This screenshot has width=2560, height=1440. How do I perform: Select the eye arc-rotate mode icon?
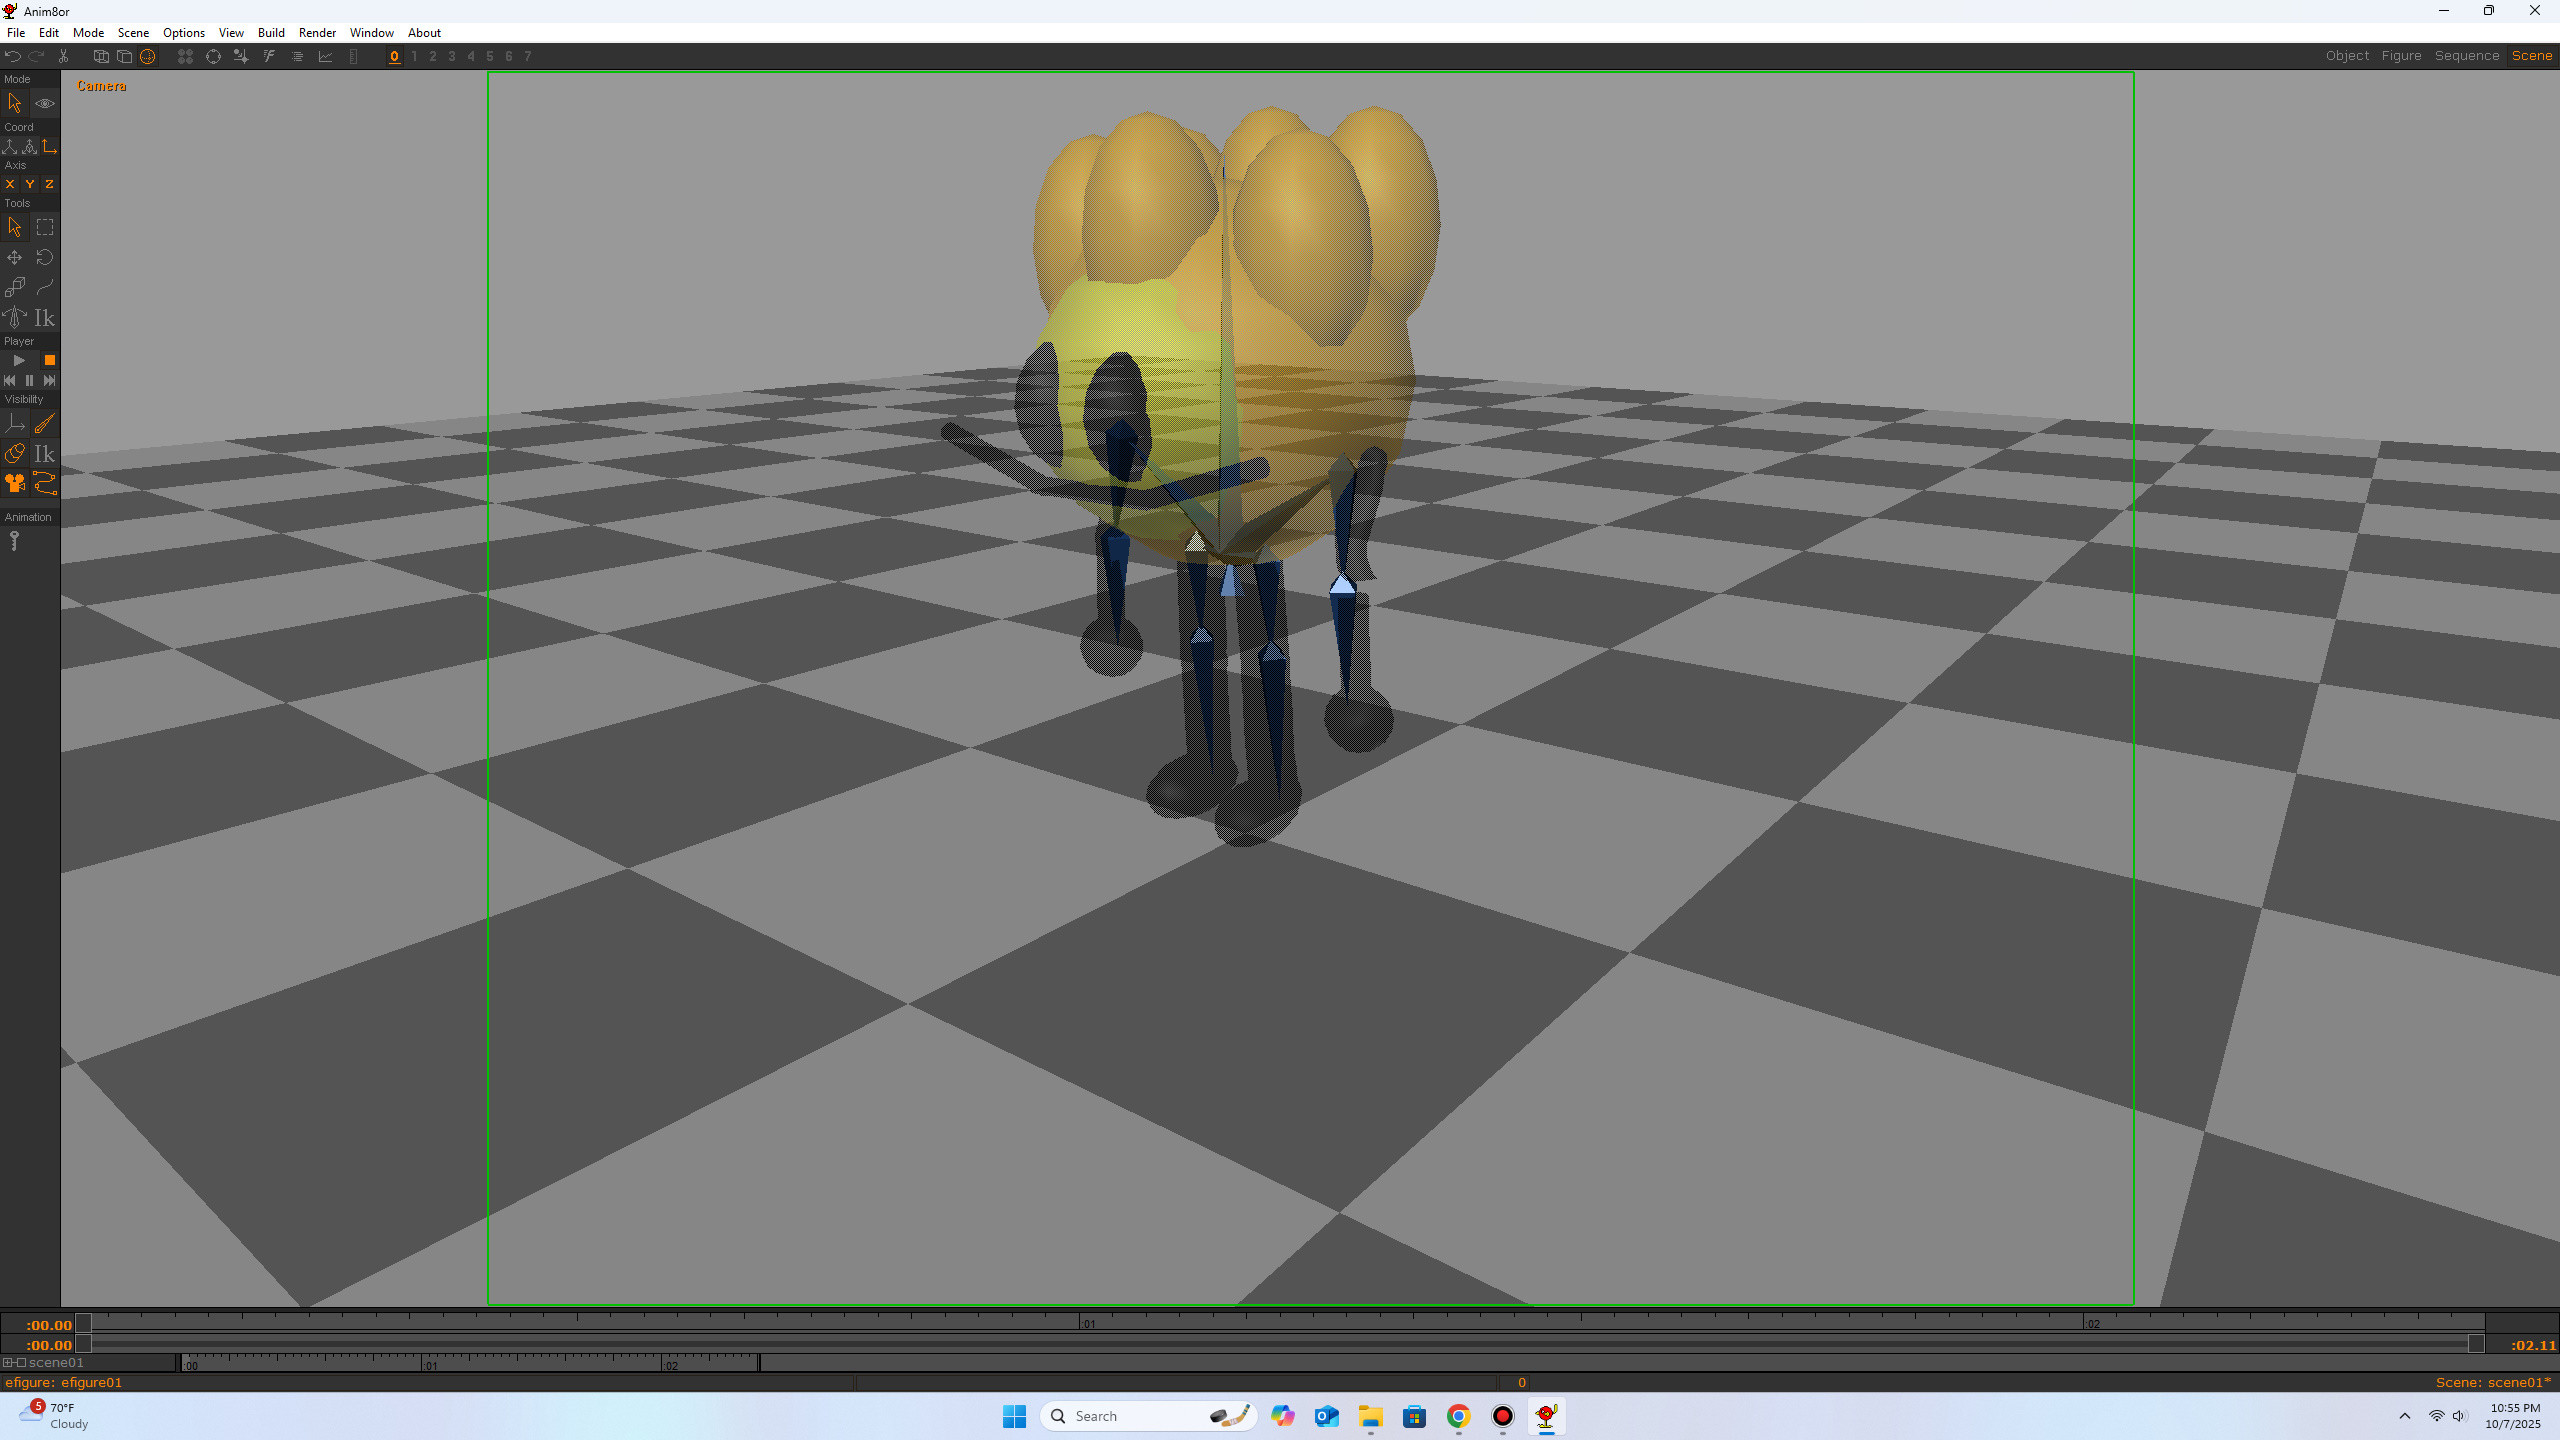pyautogui.click(x=44, y=103)
